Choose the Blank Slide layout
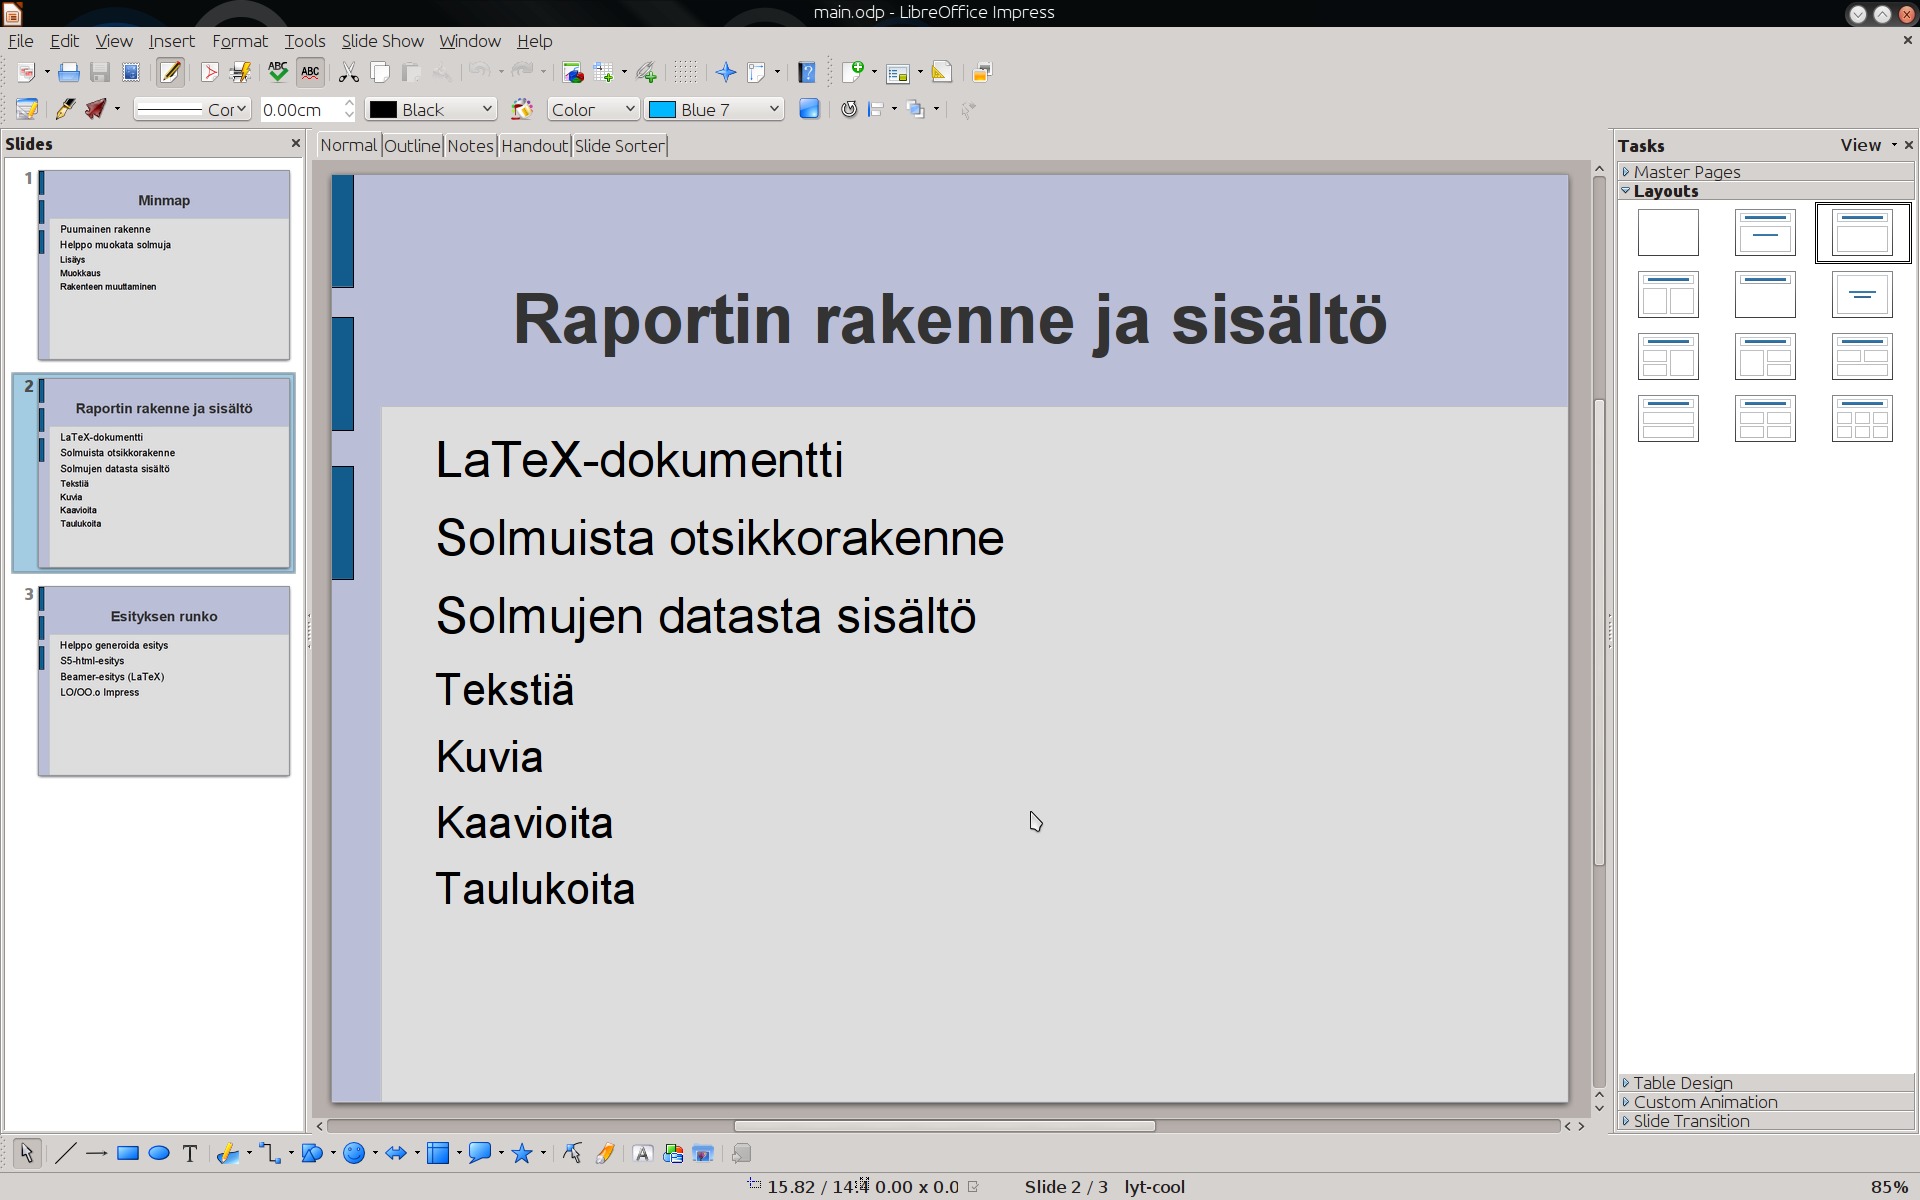Viewport: 1920px width, 1200px height. point(1668,232)
